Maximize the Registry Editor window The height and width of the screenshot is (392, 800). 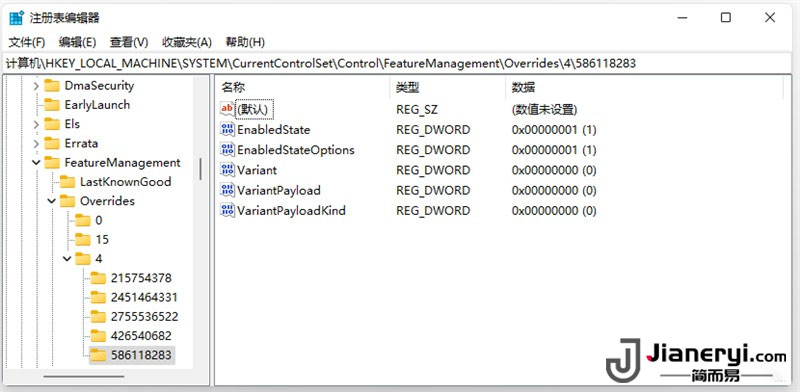(726, 17)
